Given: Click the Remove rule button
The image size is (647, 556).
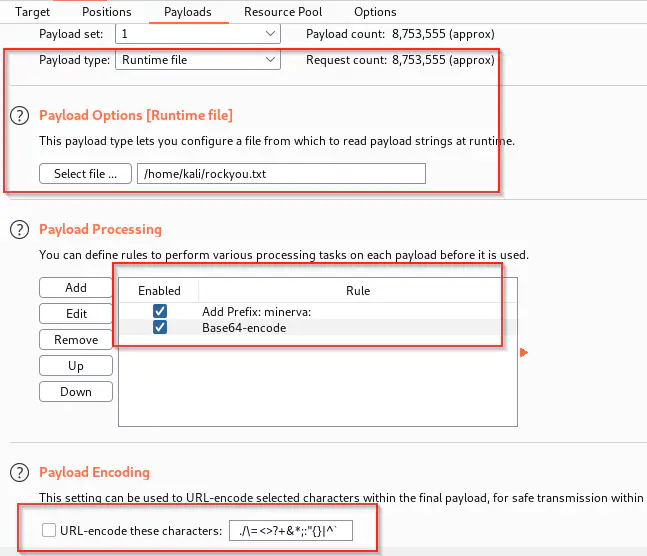Looking at the screenshot, I should coord(76,340).
